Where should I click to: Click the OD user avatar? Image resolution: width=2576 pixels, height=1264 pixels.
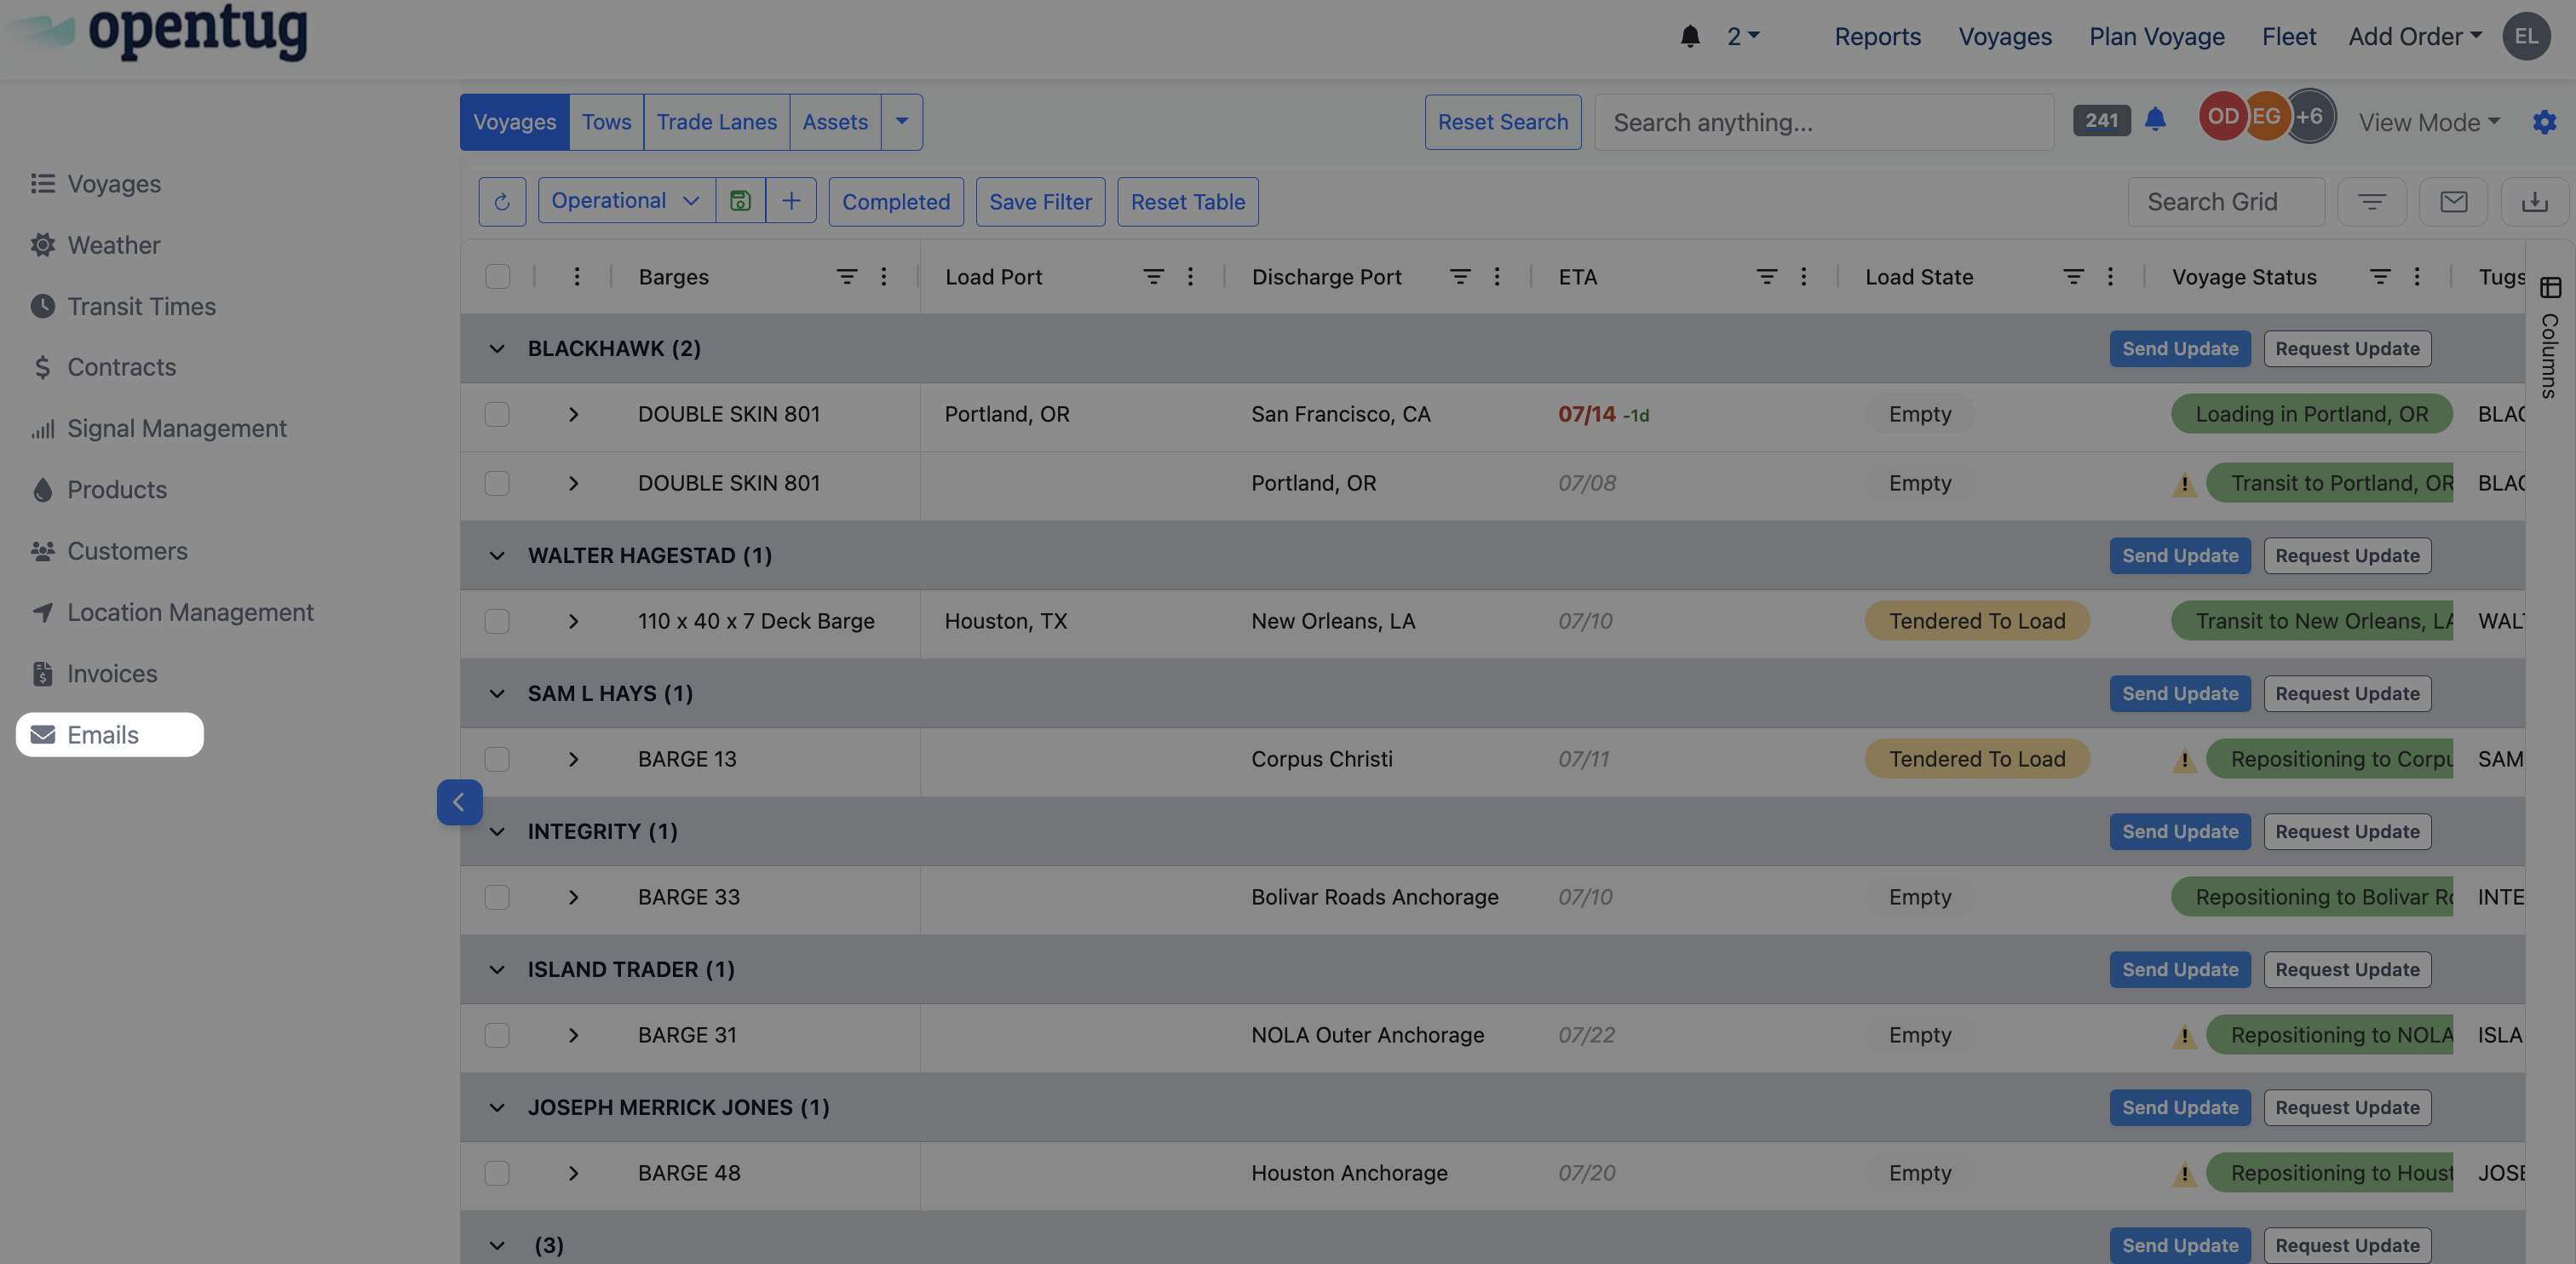click(2222, 116)
